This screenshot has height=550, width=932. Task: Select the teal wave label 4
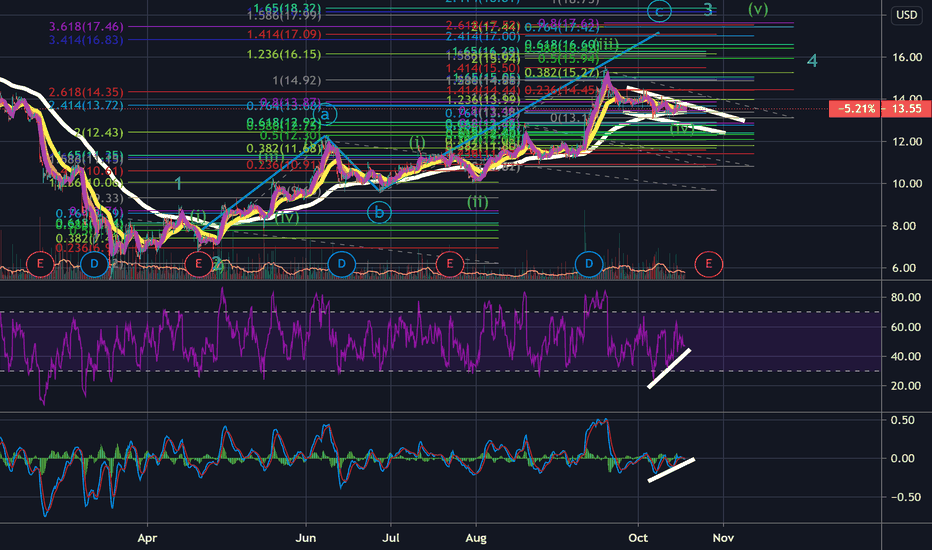(x=812, y=61)
